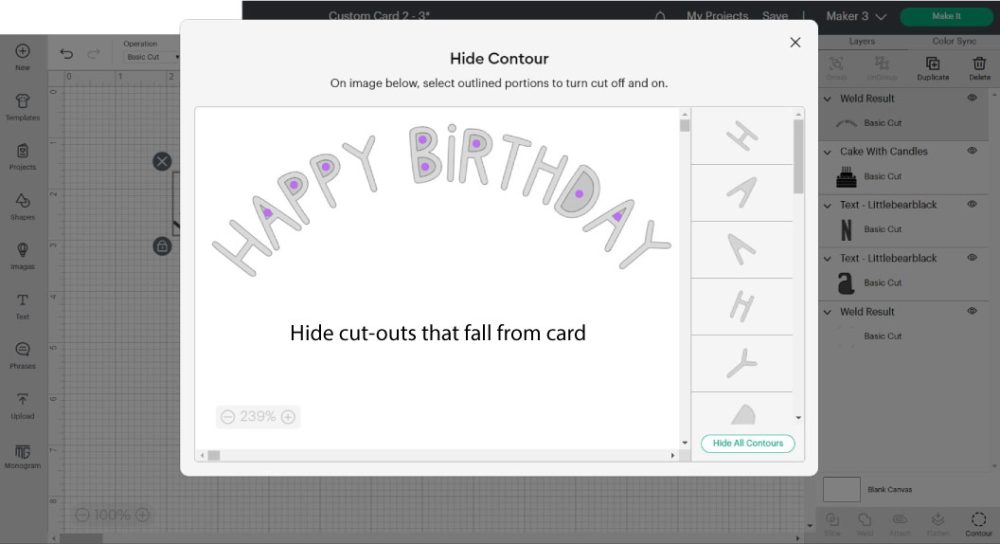Select the Text tool
1000x544 pixels.
22,306
